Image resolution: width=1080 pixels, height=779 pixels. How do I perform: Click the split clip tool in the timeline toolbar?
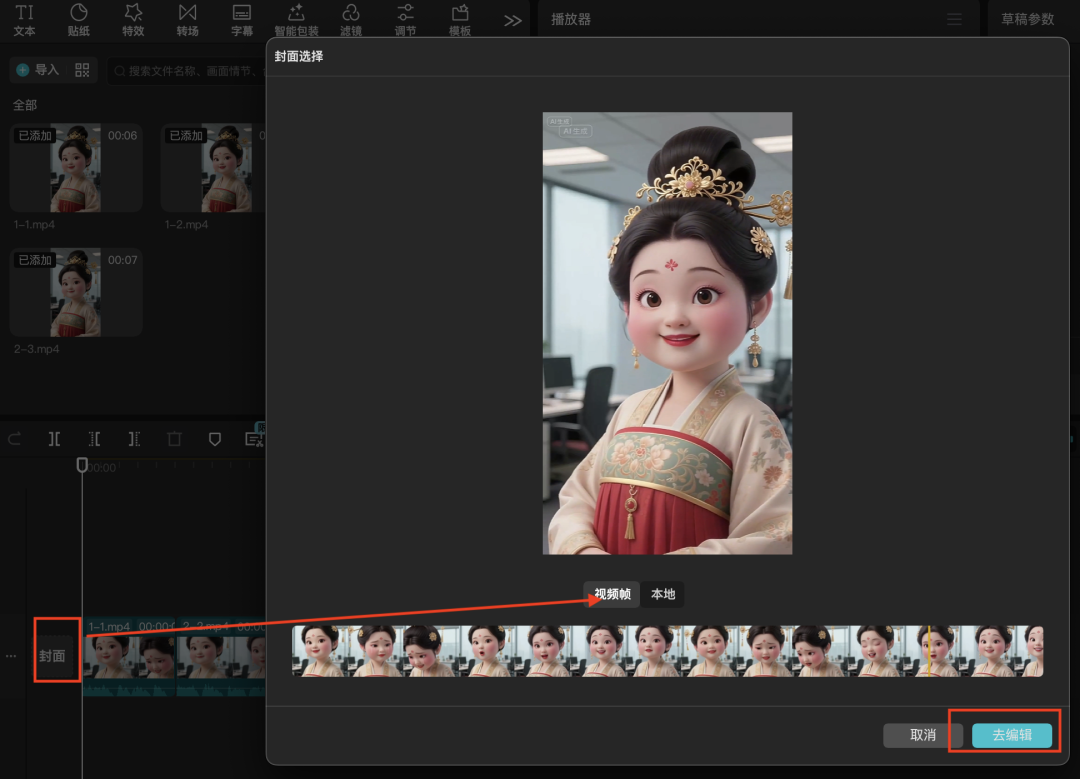point(54,439)
